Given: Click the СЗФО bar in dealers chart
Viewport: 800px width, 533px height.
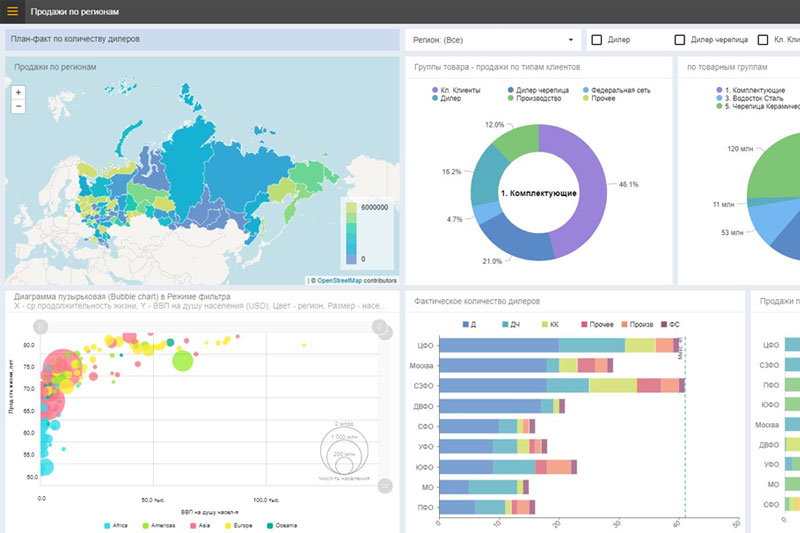Looking at the screenshot, I should click(562, 386).
